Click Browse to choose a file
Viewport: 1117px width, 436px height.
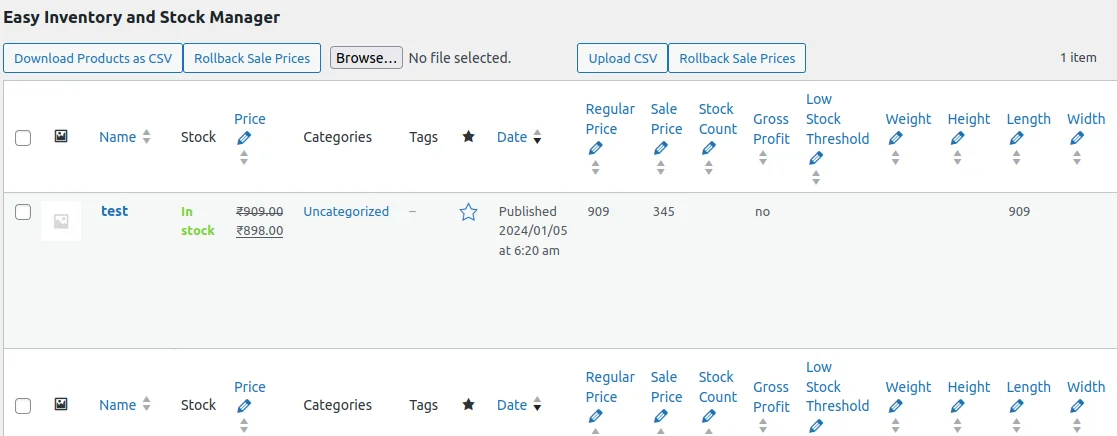pyautogui.click(x=367, y=58)
